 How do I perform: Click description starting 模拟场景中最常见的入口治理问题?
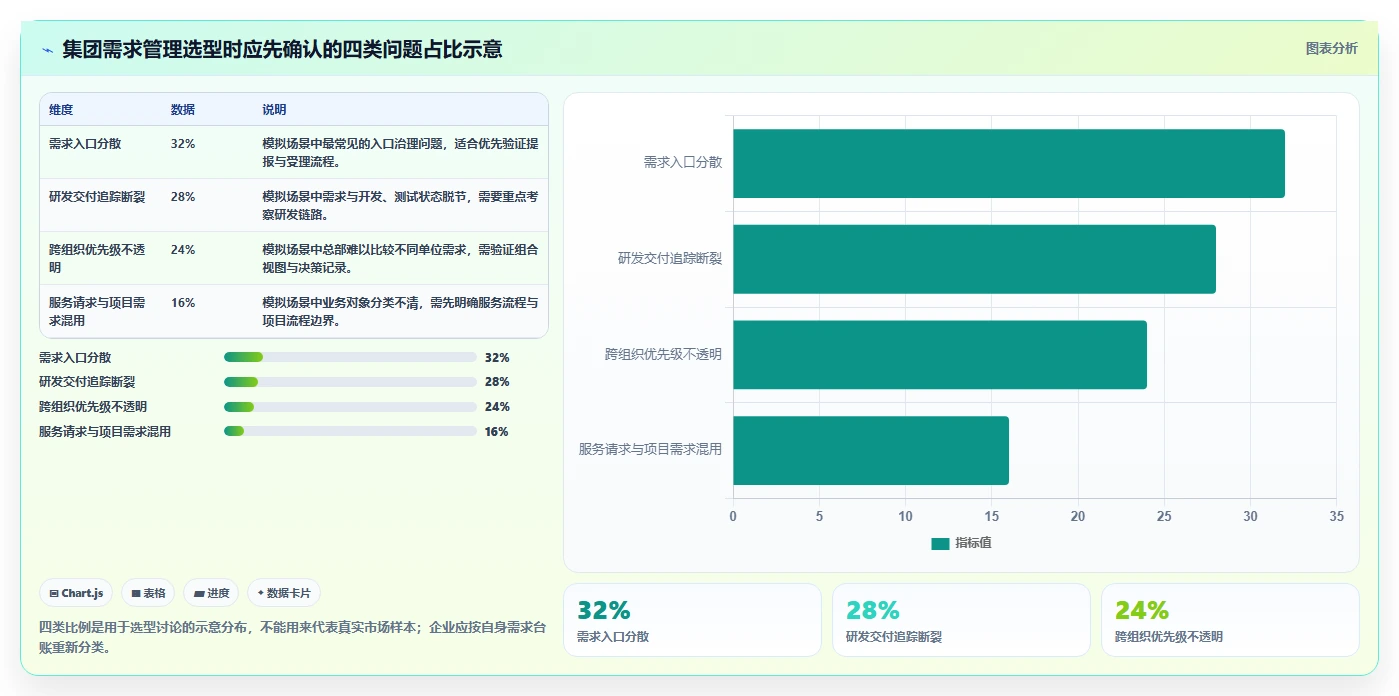400,152
